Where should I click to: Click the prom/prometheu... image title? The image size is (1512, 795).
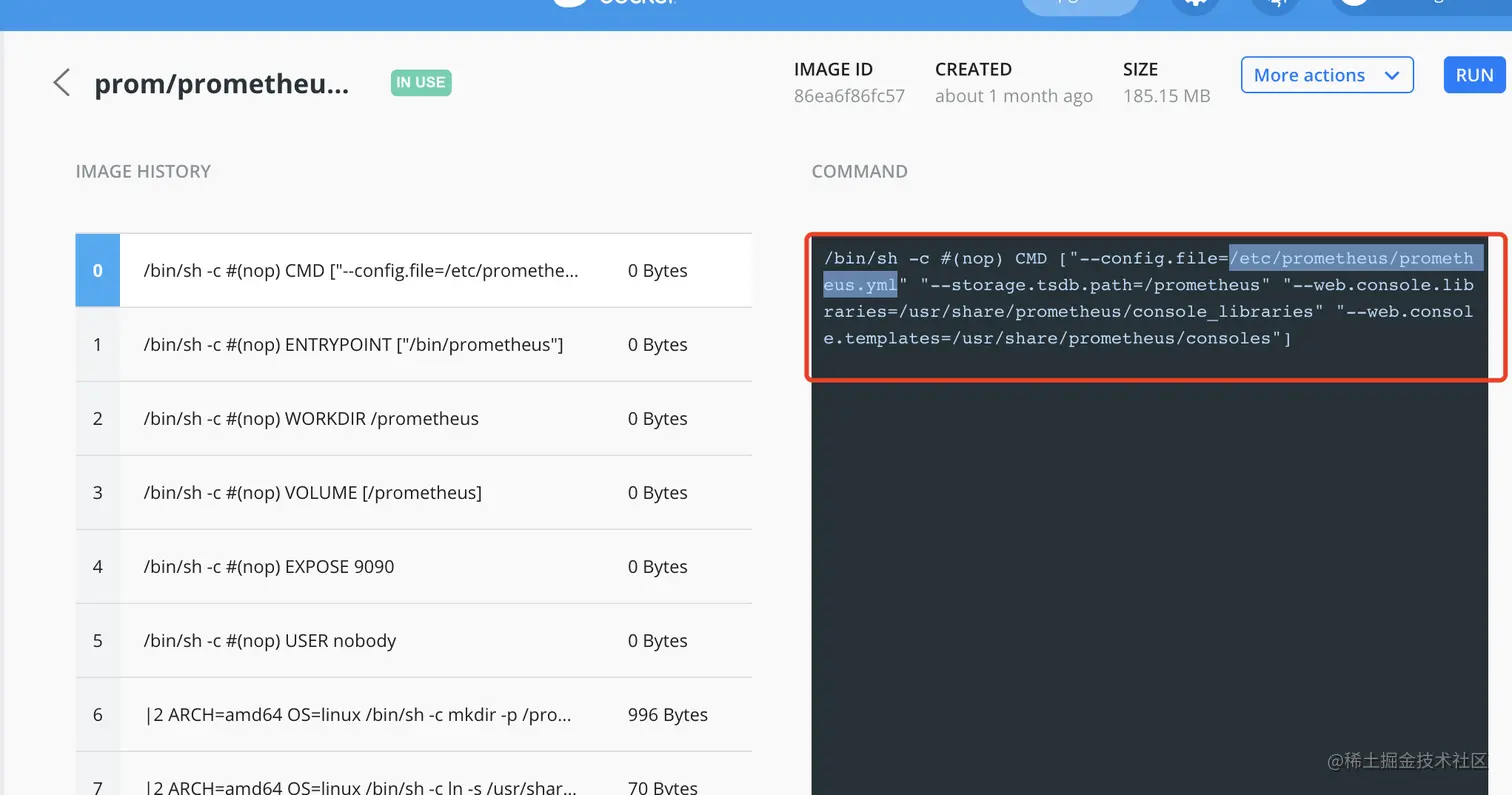(x=222, y=84)
